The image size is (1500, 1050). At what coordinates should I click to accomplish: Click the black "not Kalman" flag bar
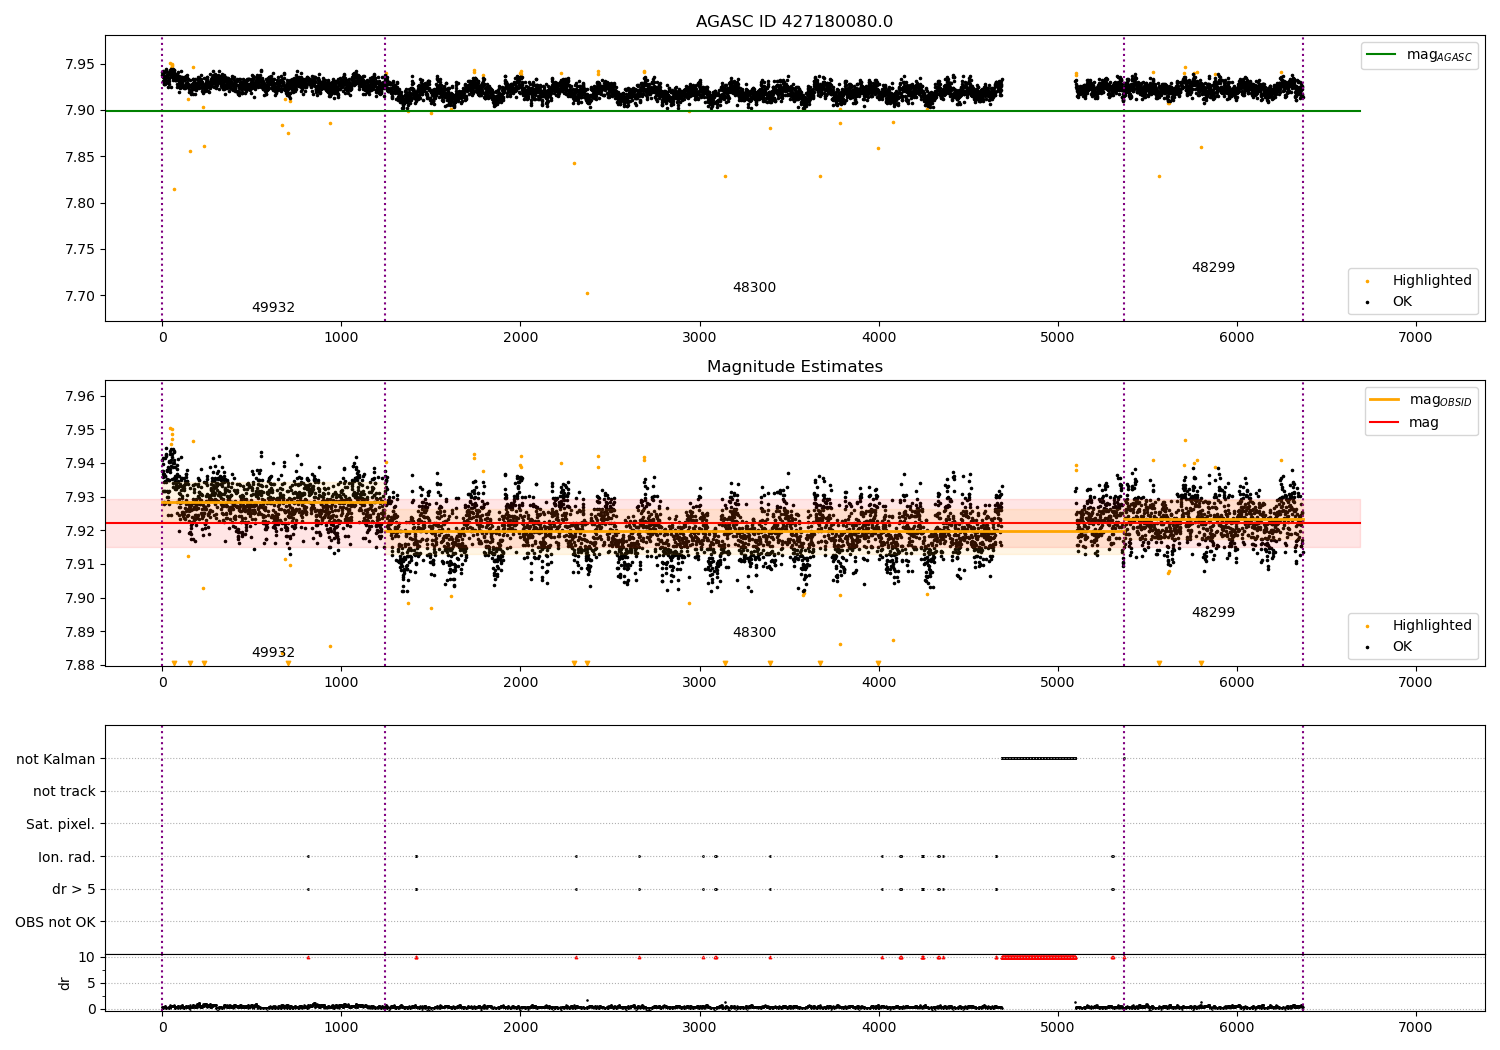pos(1039,758)
